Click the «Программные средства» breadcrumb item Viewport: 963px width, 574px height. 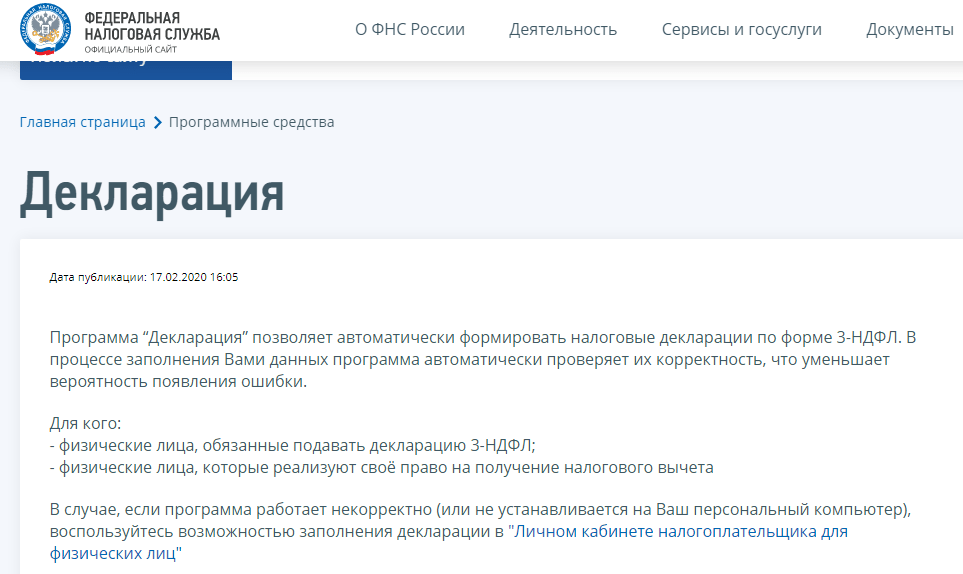pos(251,122)
